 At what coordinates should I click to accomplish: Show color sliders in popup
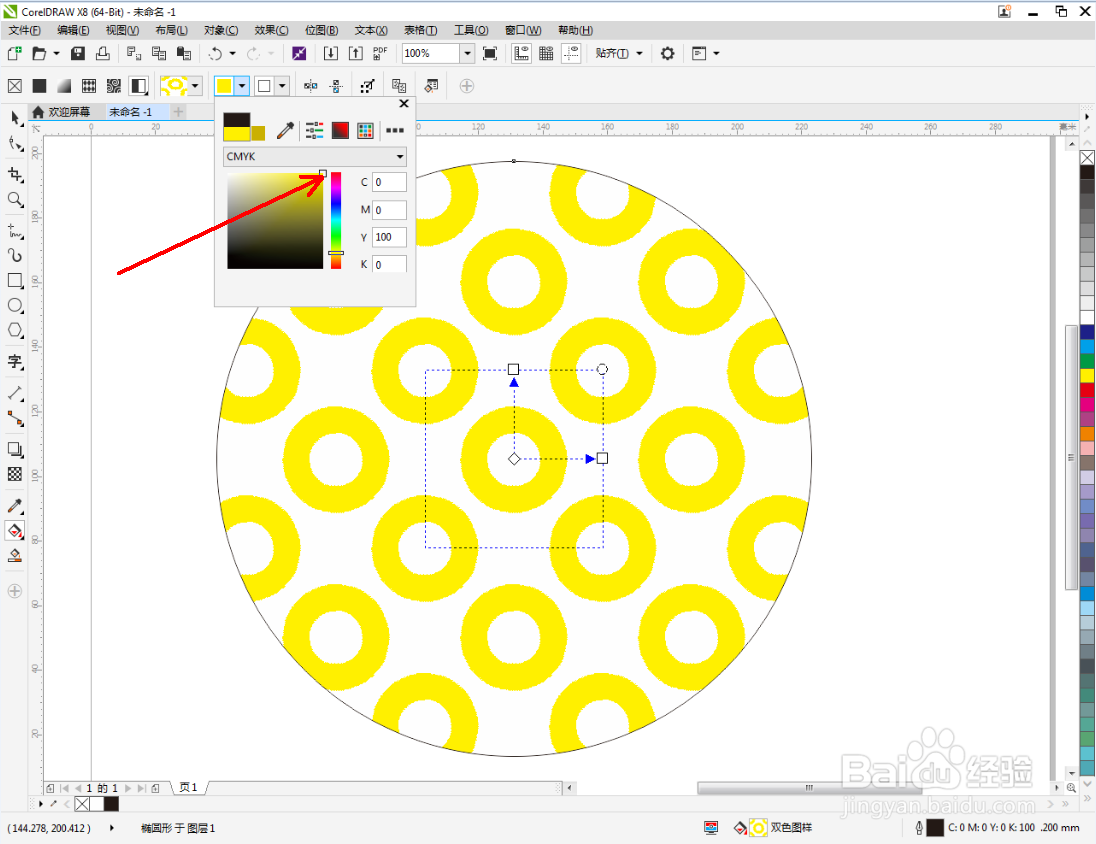click(315, 130)
